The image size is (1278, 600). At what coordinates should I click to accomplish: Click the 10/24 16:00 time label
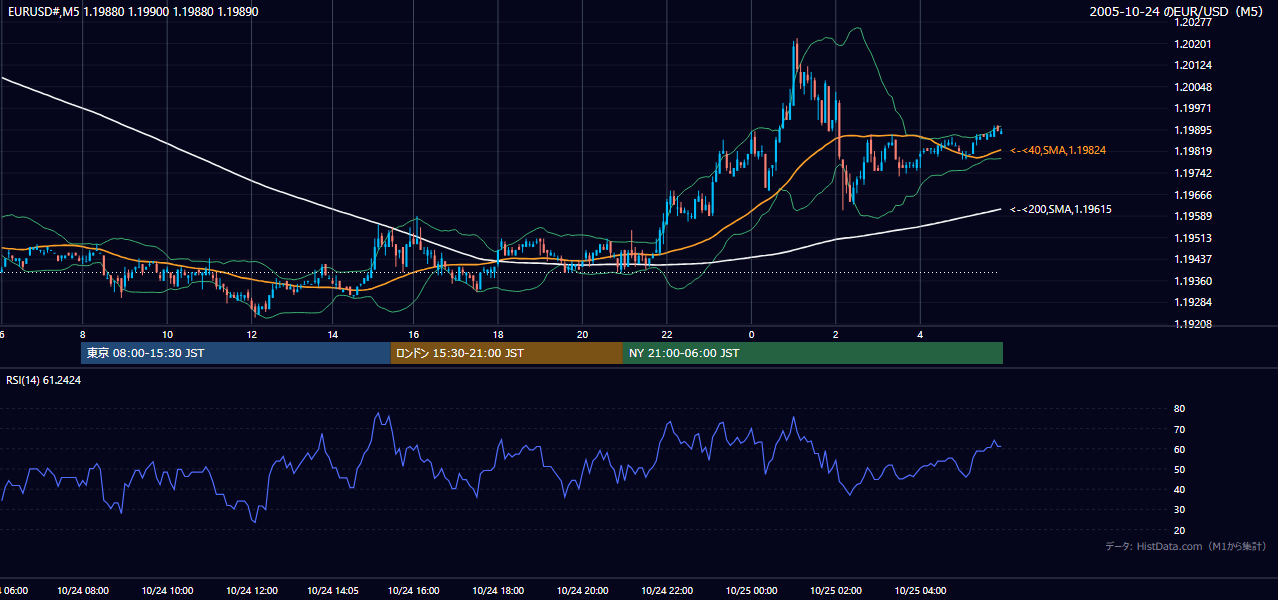414,590
